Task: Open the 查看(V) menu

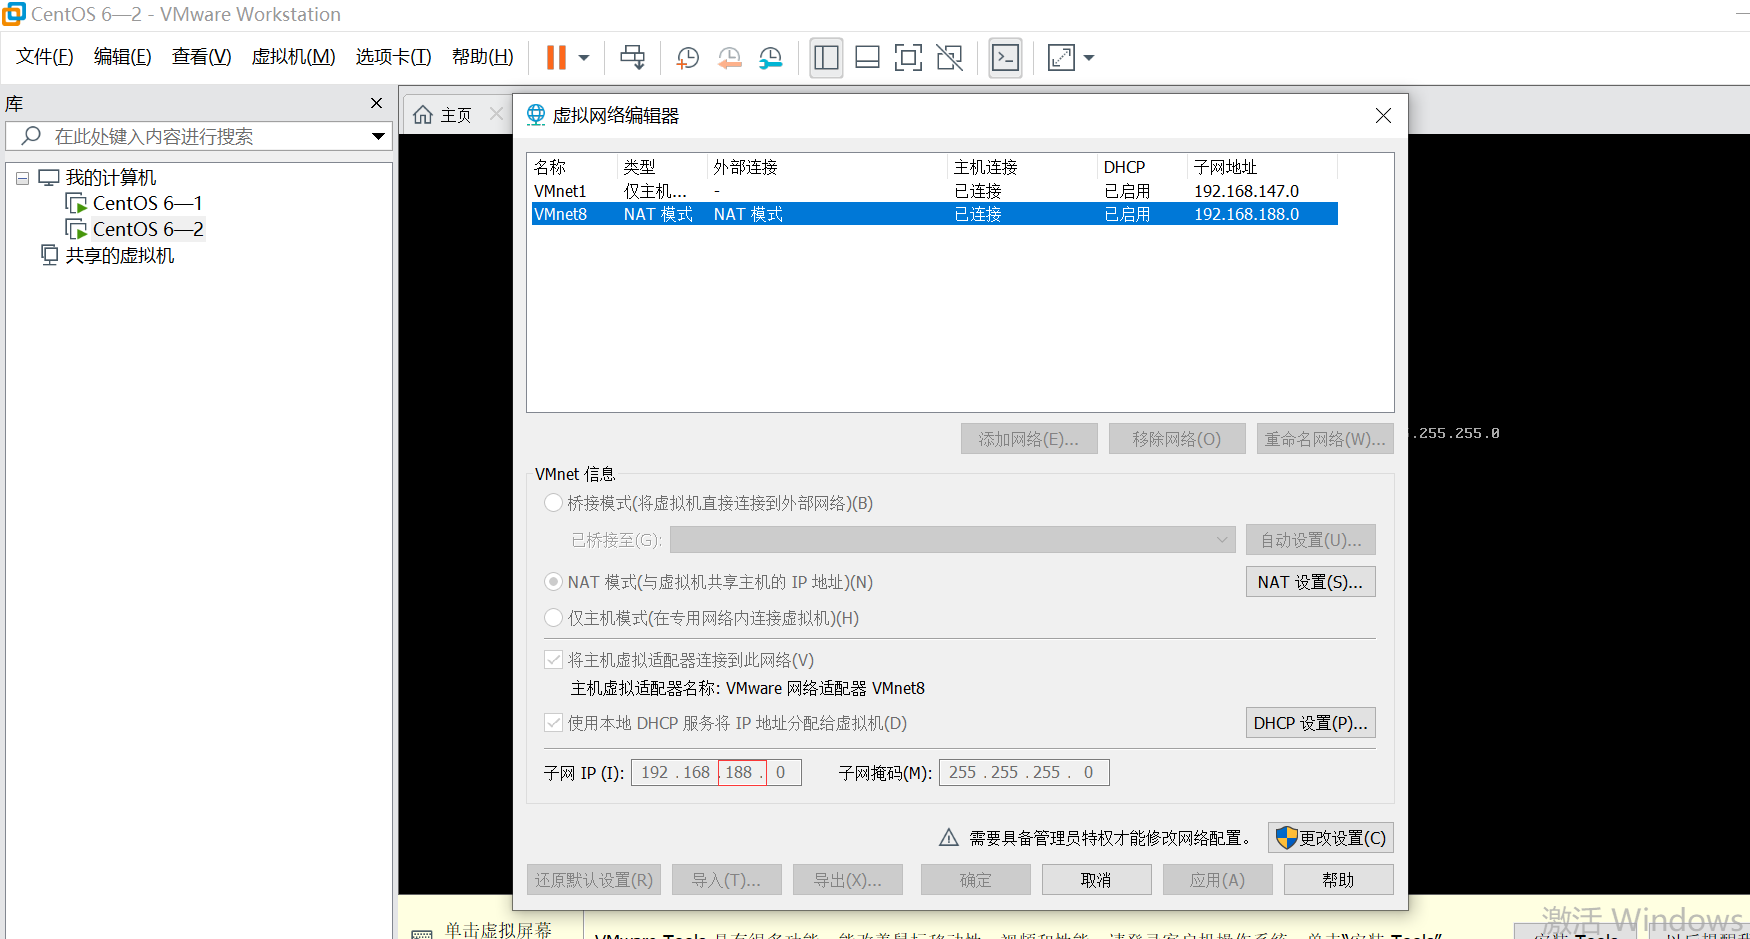Action: tap(201, 57)
